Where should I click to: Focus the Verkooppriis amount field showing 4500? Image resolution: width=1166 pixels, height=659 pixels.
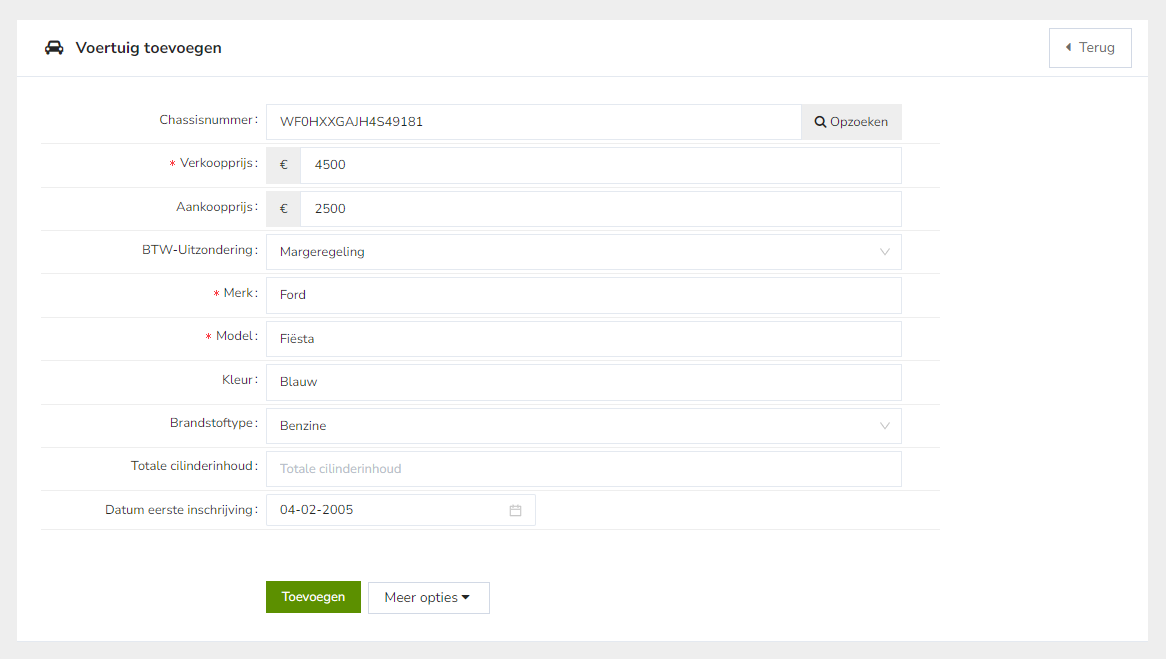point(600,165)
